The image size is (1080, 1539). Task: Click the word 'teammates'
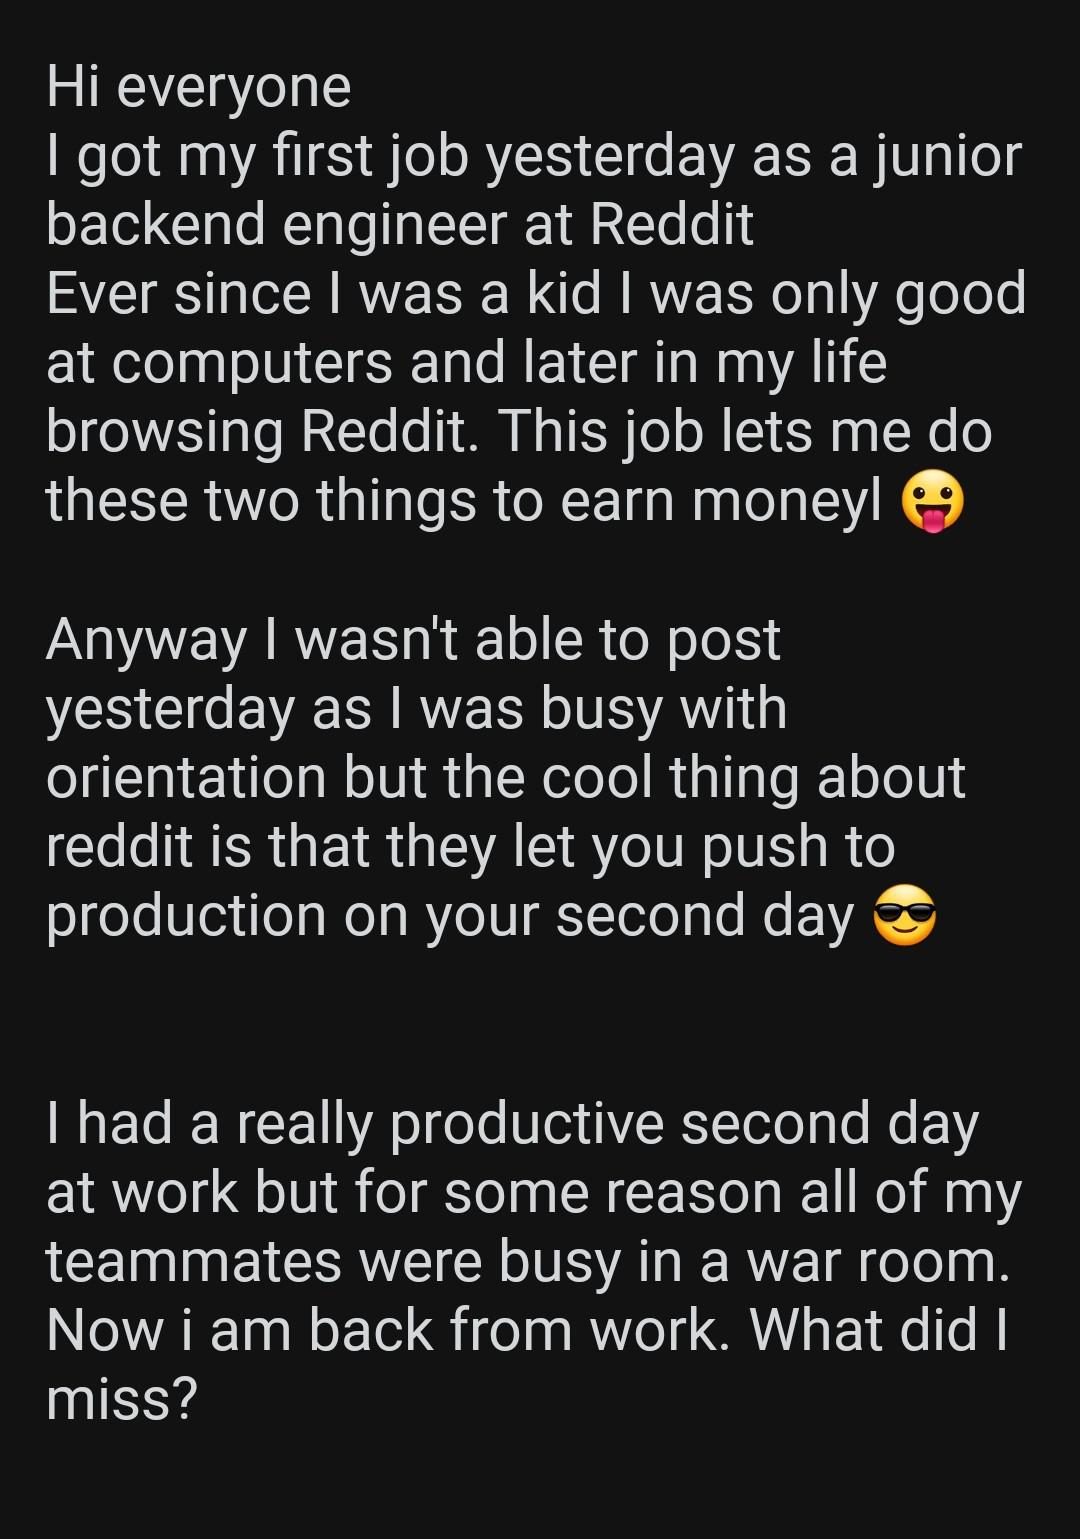click(x=194, y=1262)
